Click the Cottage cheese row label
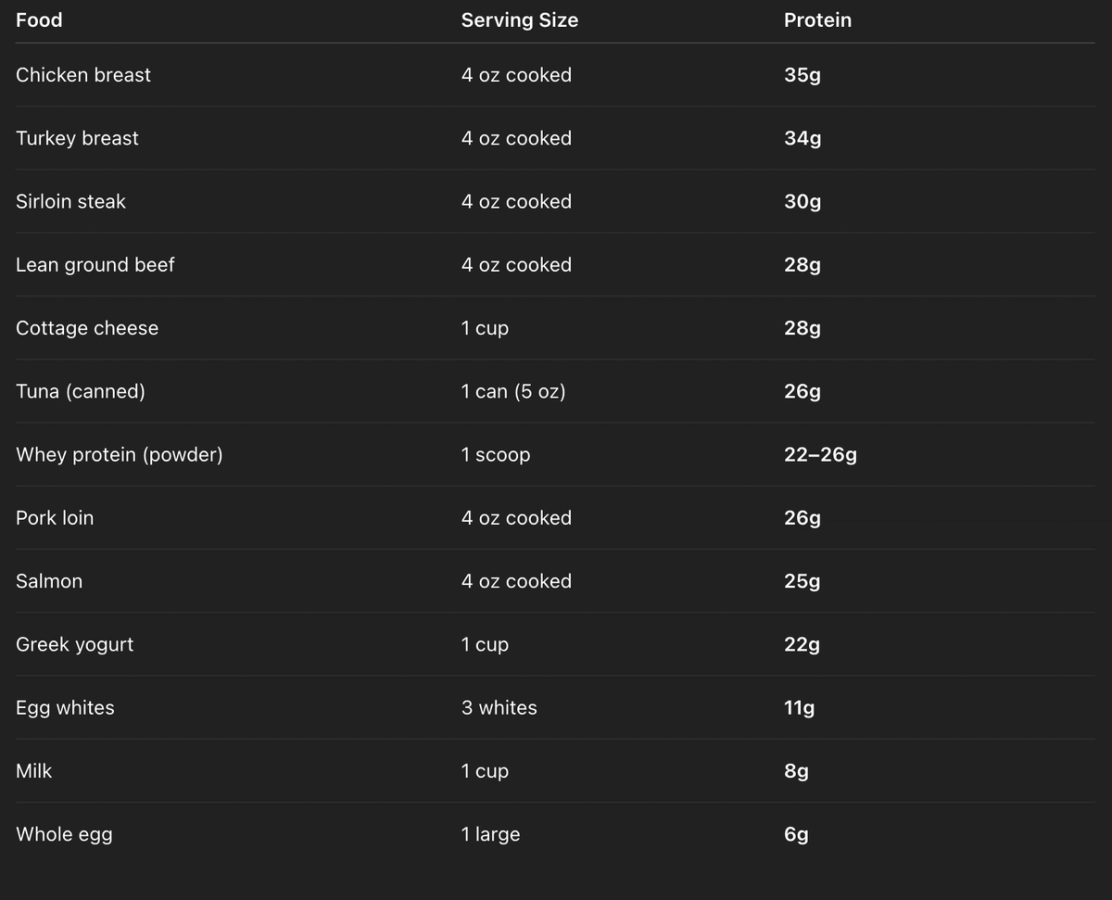This screenshot has height=900, width=1112. (87, 328)
